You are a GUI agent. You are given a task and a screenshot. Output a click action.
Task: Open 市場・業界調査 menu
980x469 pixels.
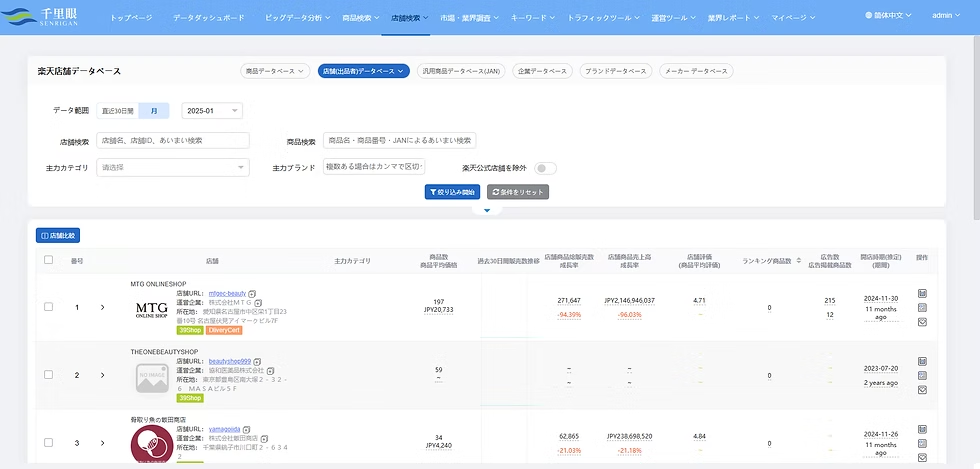click(469, 18)
